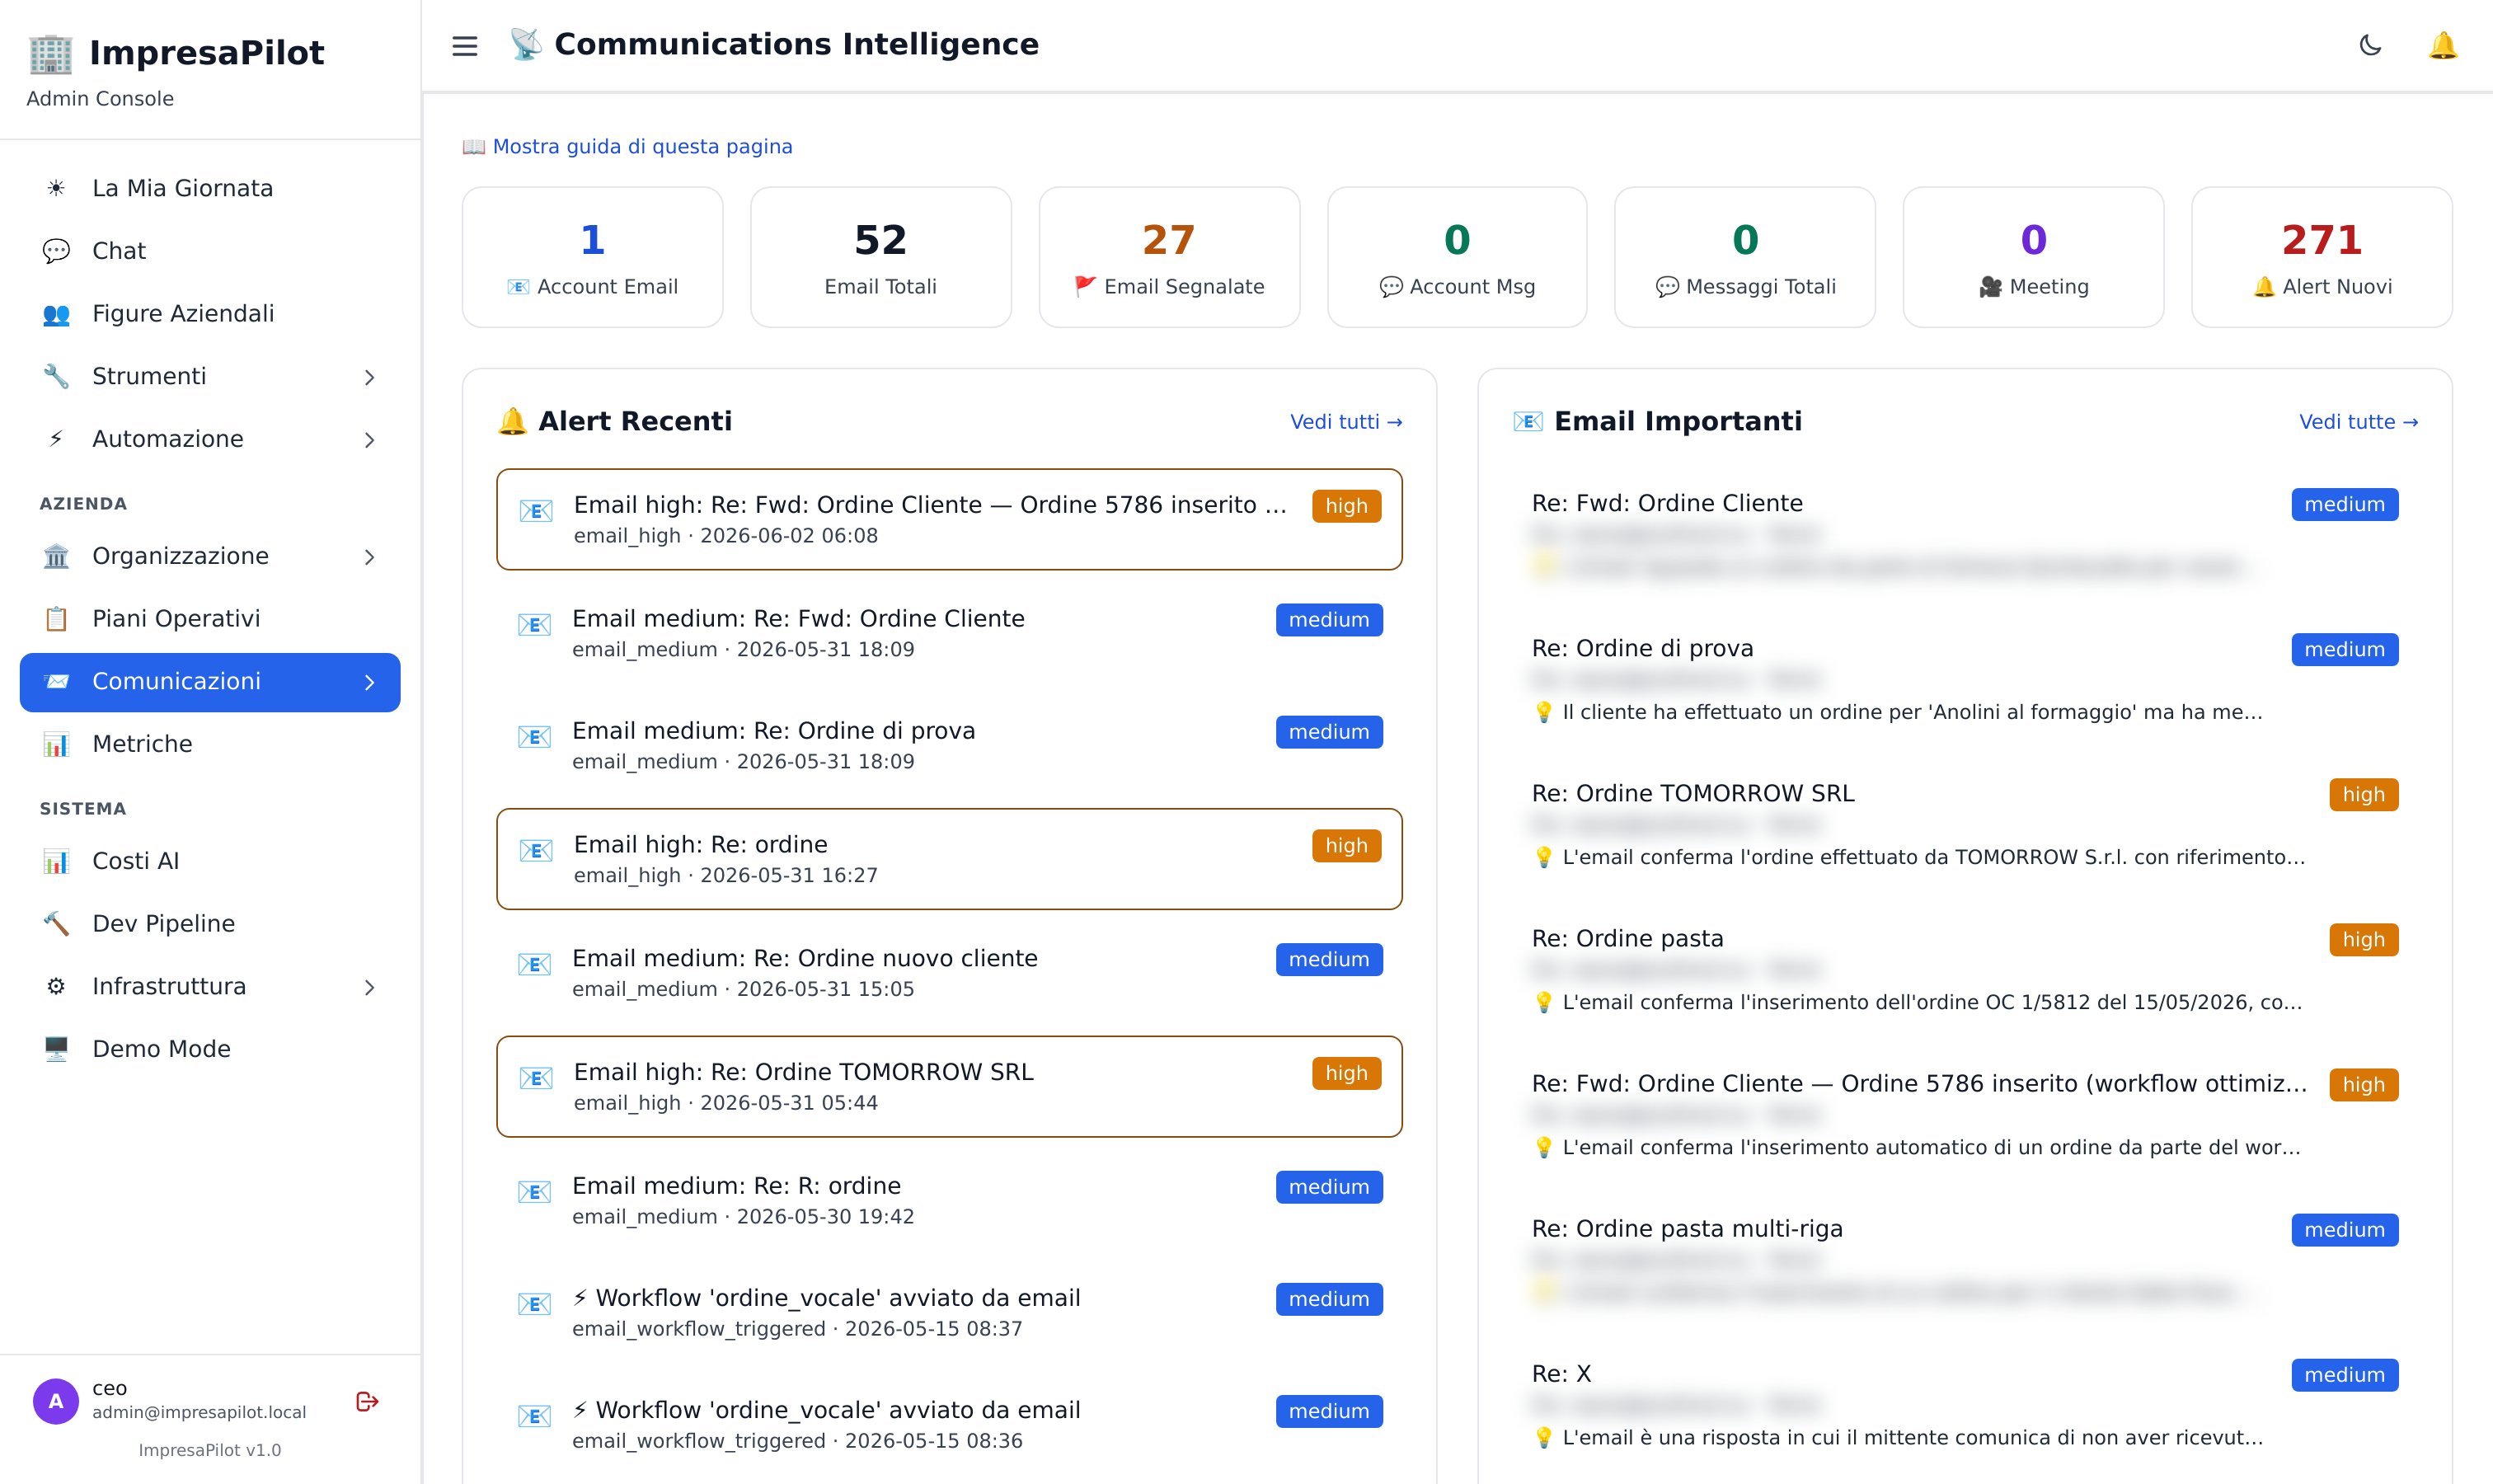Open alert 'Email high: Re: Ordine TOMORROW SRL'
The height and width of the screenshot is (1484, 2493).
tap(949, 1086)
